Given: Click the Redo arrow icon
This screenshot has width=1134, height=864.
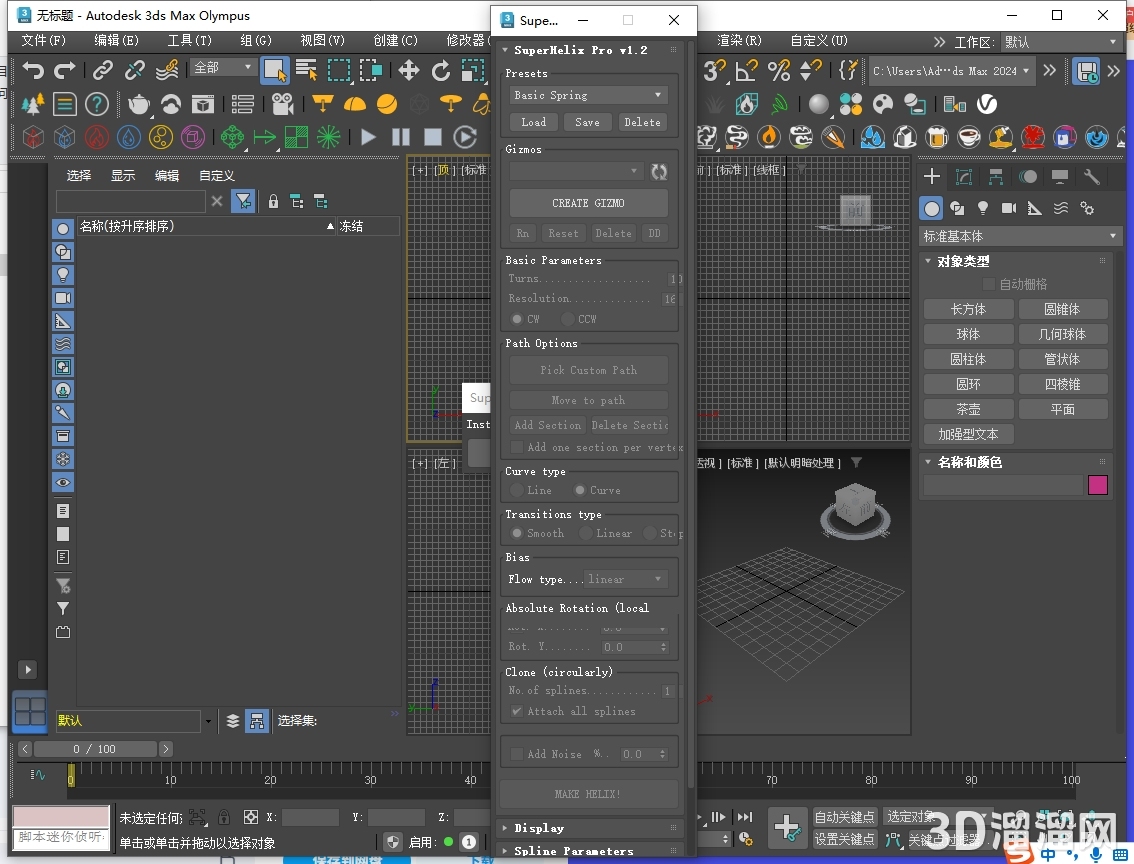Looking at the screenshot, I should click(65, 70).
